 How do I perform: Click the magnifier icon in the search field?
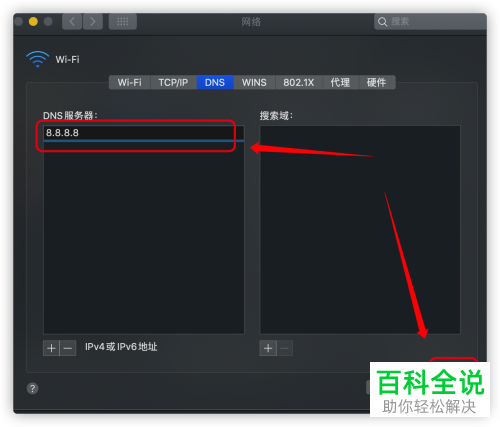point(382,22)
